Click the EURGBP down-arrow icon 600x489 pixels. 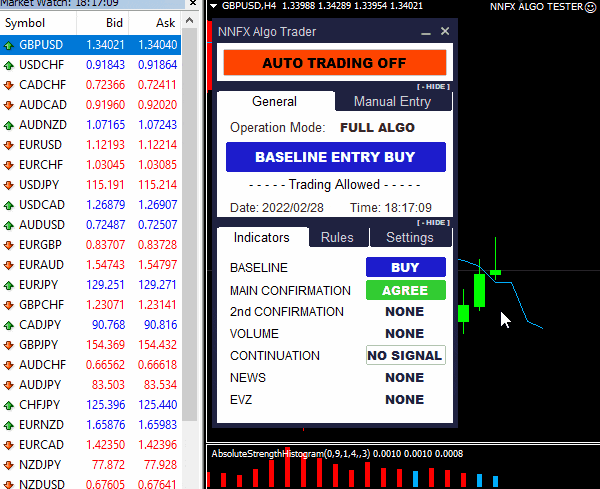pos(8,245)
